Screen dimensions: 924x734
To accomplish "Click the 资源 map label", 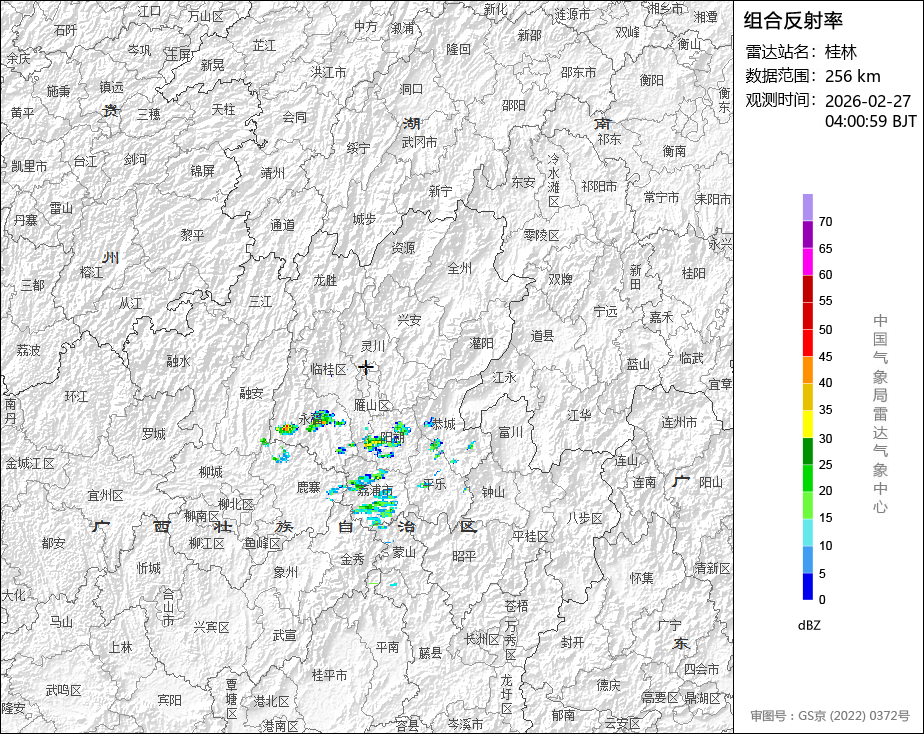I will point(403,248).
